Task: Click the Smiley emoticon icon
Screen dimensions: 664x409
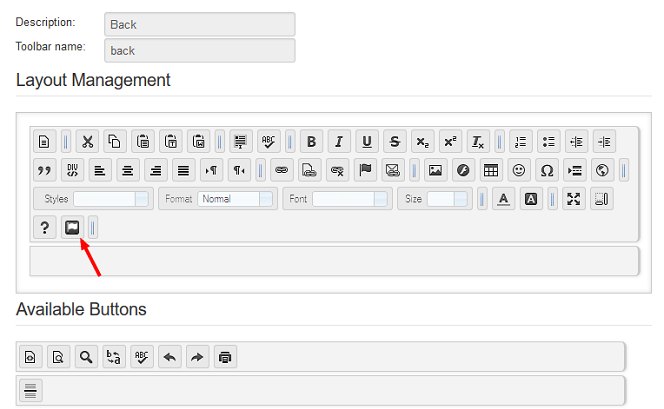Action: click(x=518, y=170)
